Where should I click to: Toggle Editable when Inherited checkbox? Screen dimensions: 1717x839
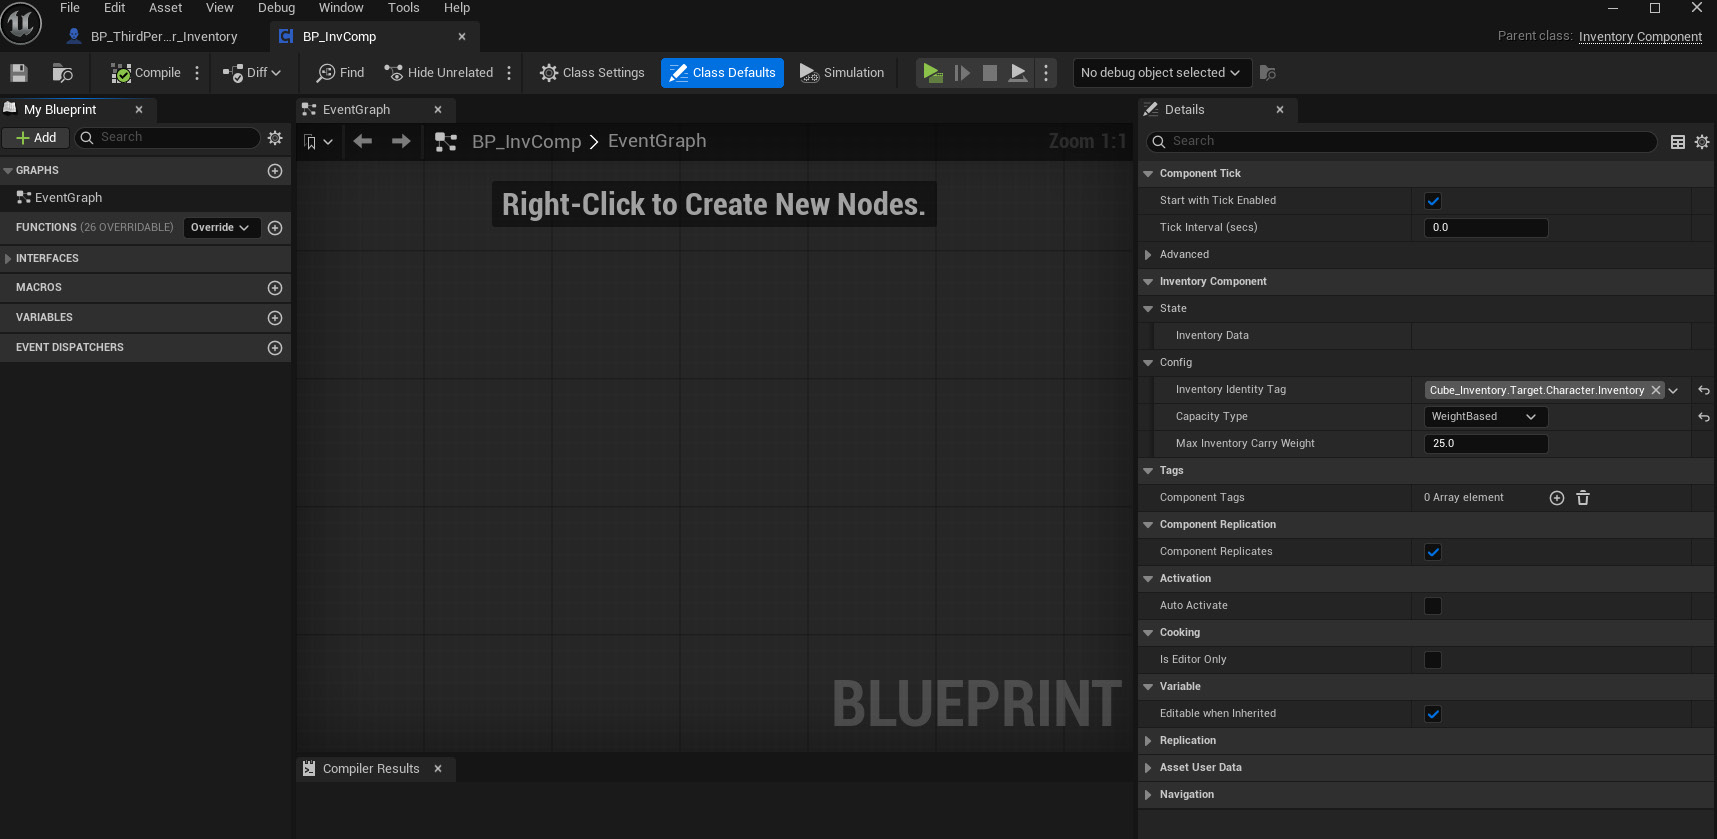click(1433, 714)
